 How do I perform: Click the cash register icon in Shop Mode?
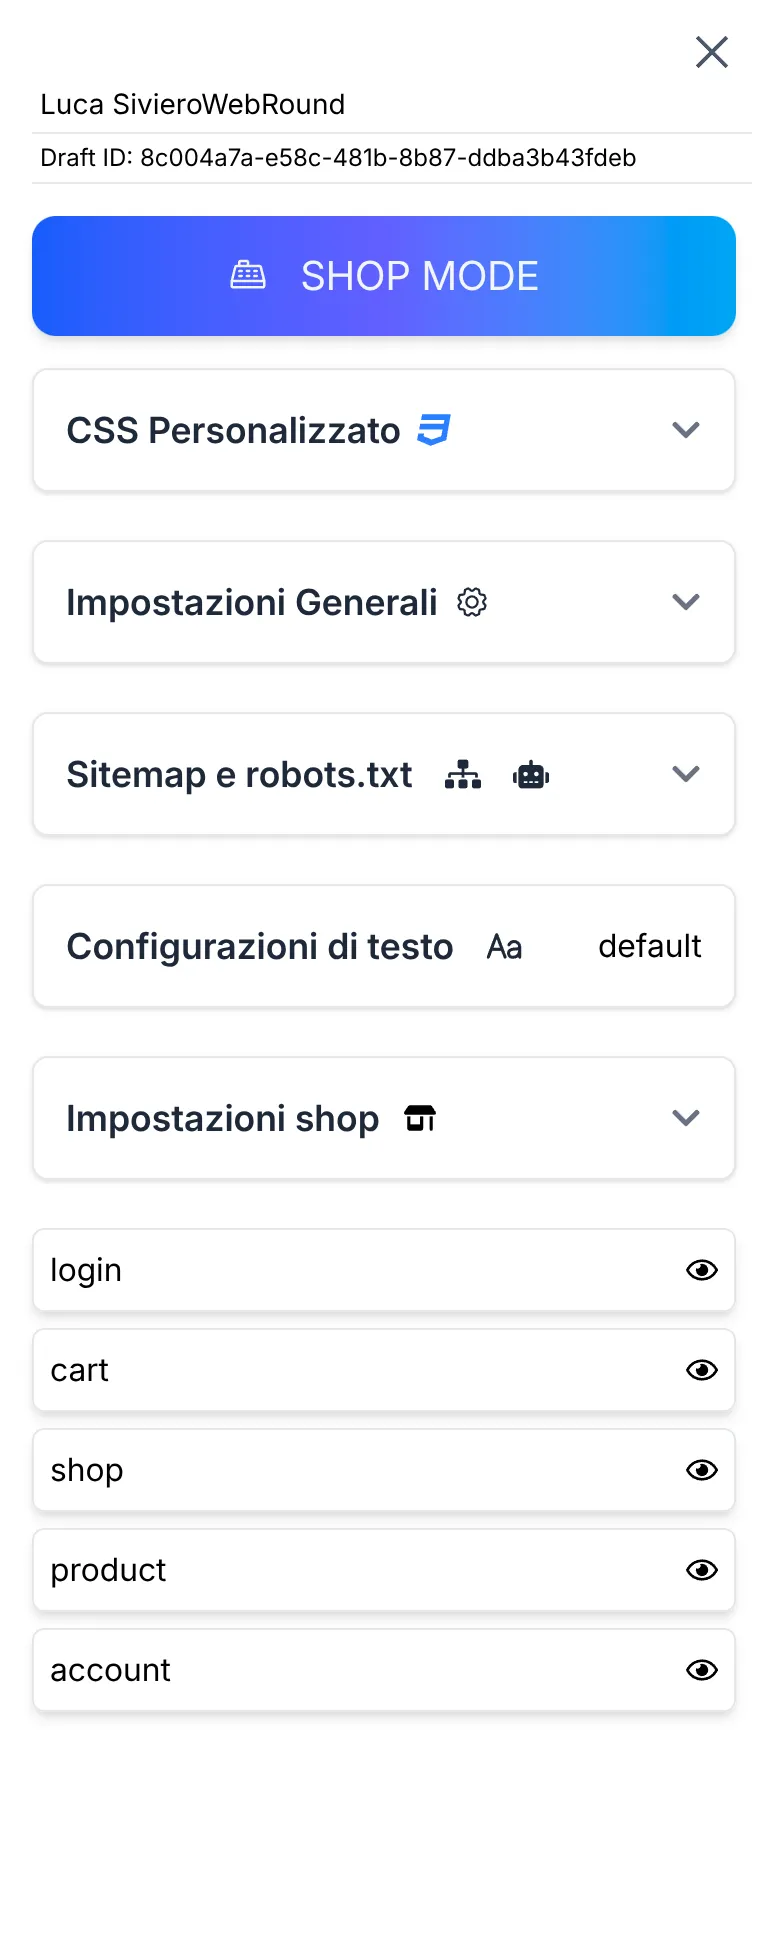point(248,276)
